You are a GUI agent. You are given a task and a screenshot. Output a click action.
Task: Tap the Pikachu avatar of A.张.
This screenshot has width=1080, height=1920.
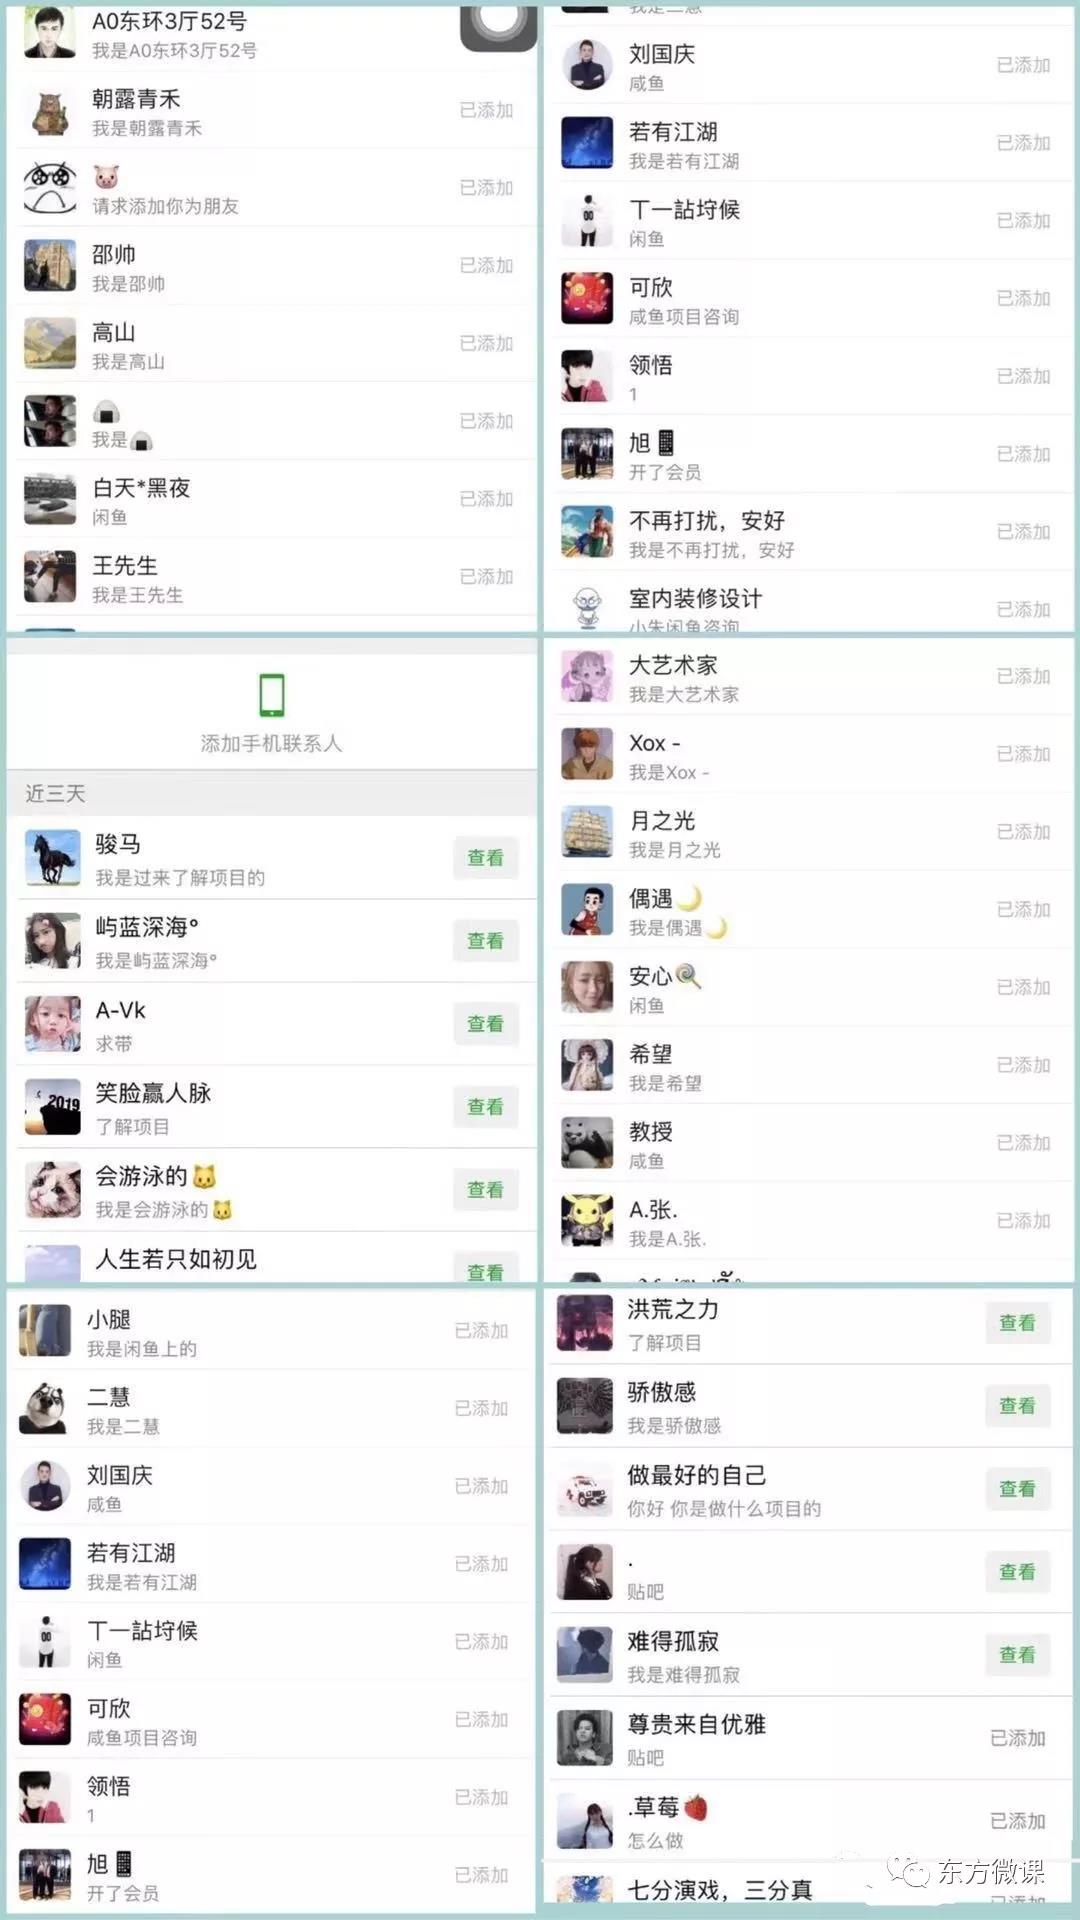coord(587,1221)
